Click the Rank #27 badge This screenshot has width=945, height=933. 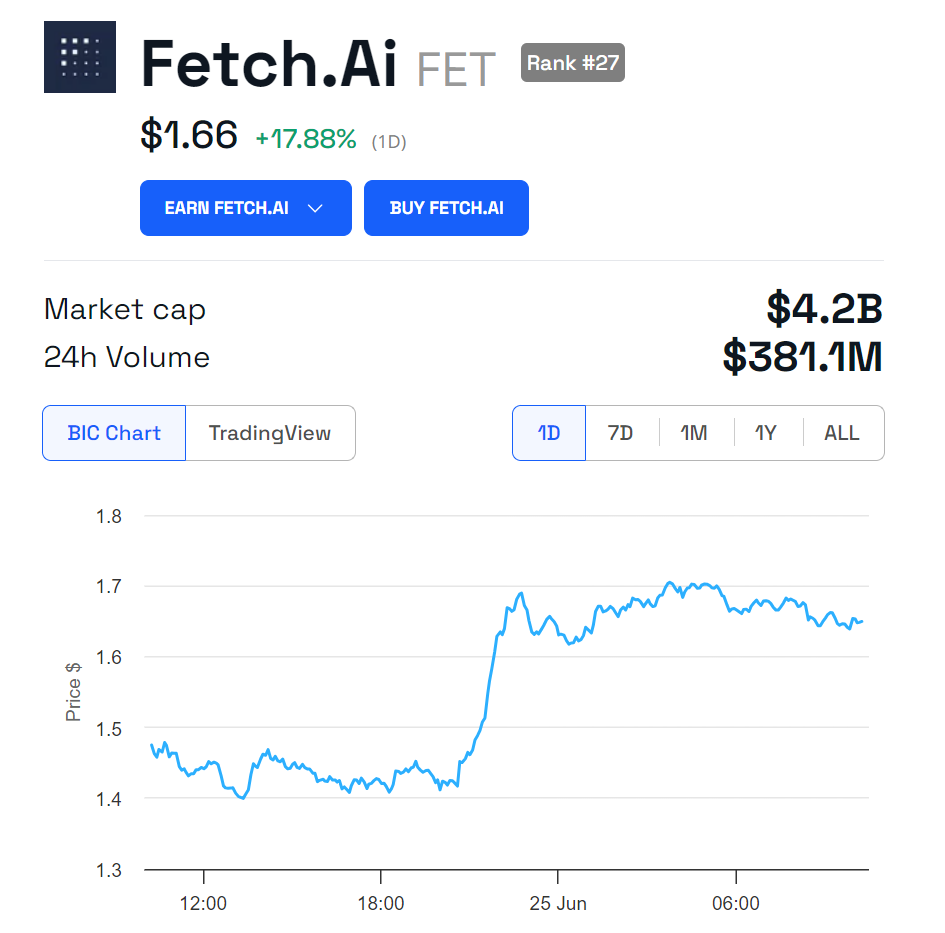(573, 63)
